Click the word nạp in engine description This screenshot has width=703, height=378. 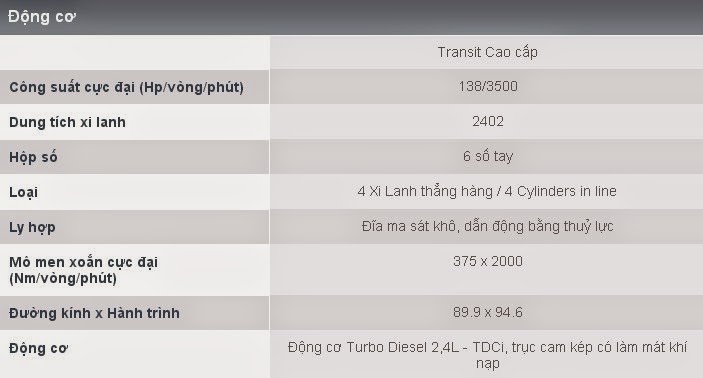tap(488, 364)
